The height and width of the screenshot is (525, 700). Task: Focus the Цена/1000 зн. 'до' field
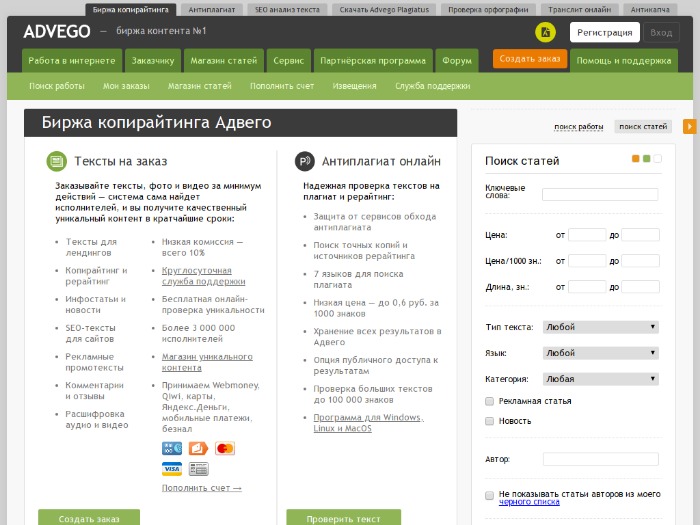tap(640, 261)
